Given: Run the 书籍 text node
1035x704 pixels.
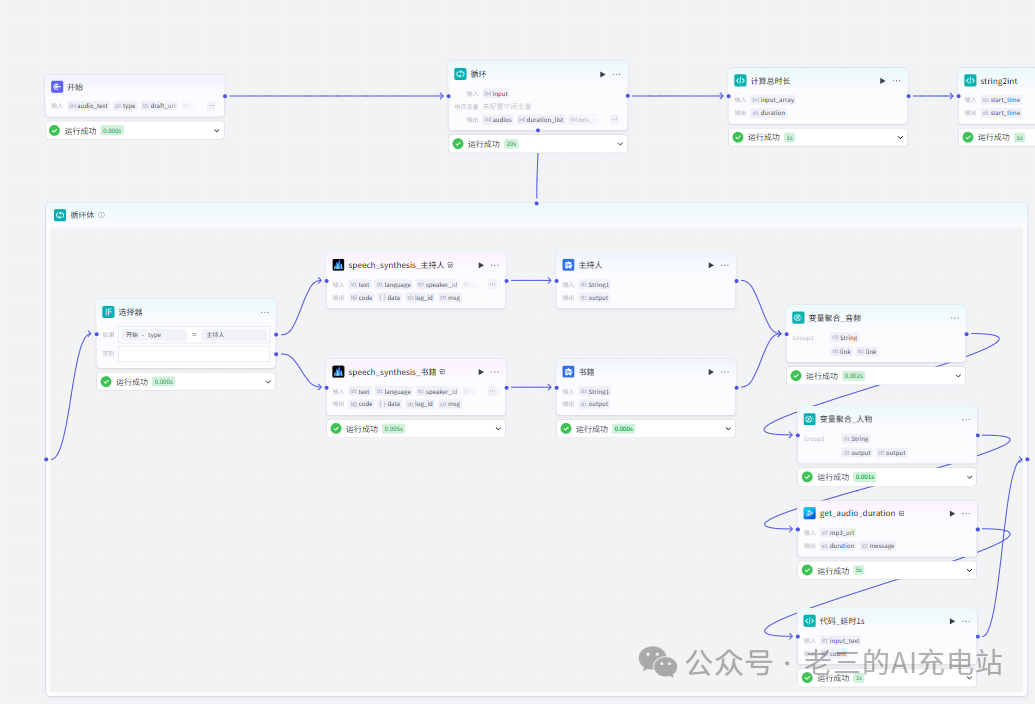Looking at the screenshot, I should [x=710, y=372].
